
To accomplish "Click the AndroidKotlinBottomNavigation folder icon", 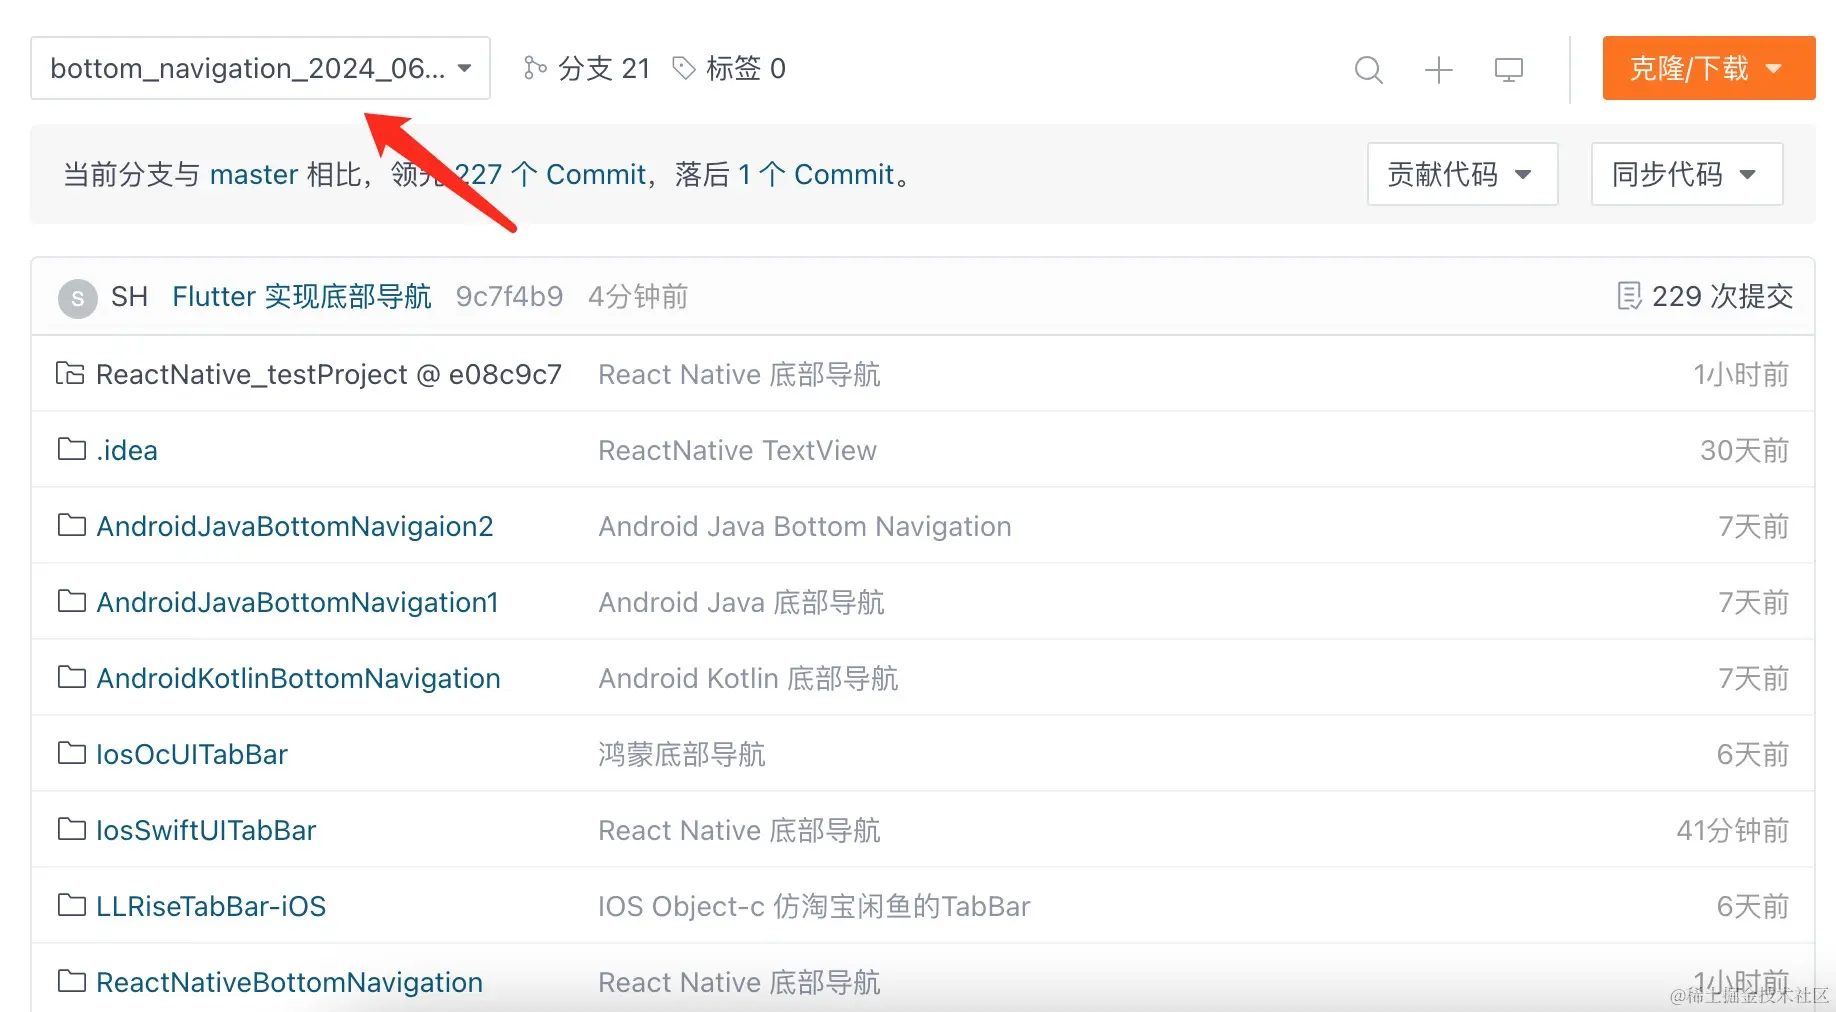I will click(x=71, y=677).
